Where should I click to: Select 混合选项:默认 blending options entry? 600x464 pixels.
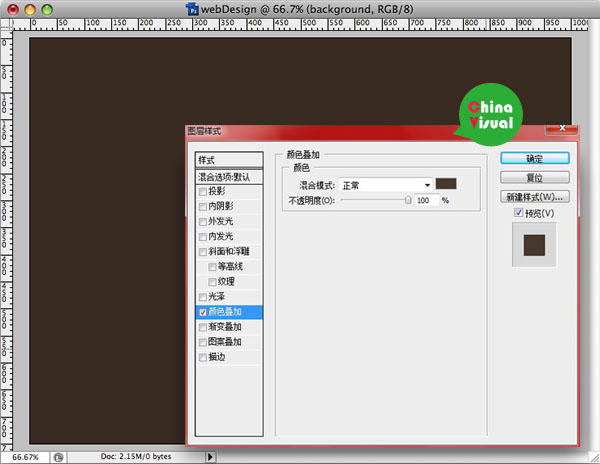point(229,177)
